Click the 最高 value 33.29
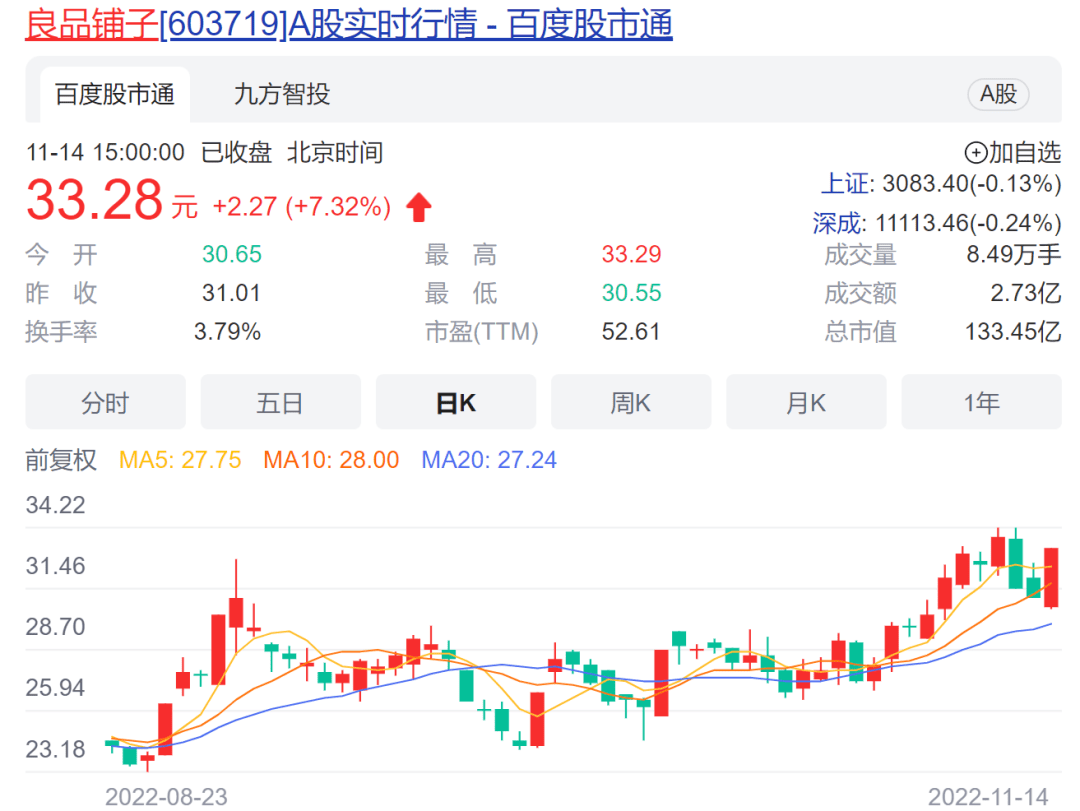The width and height of the screenshot is (1080, 811). click(631, 254)
